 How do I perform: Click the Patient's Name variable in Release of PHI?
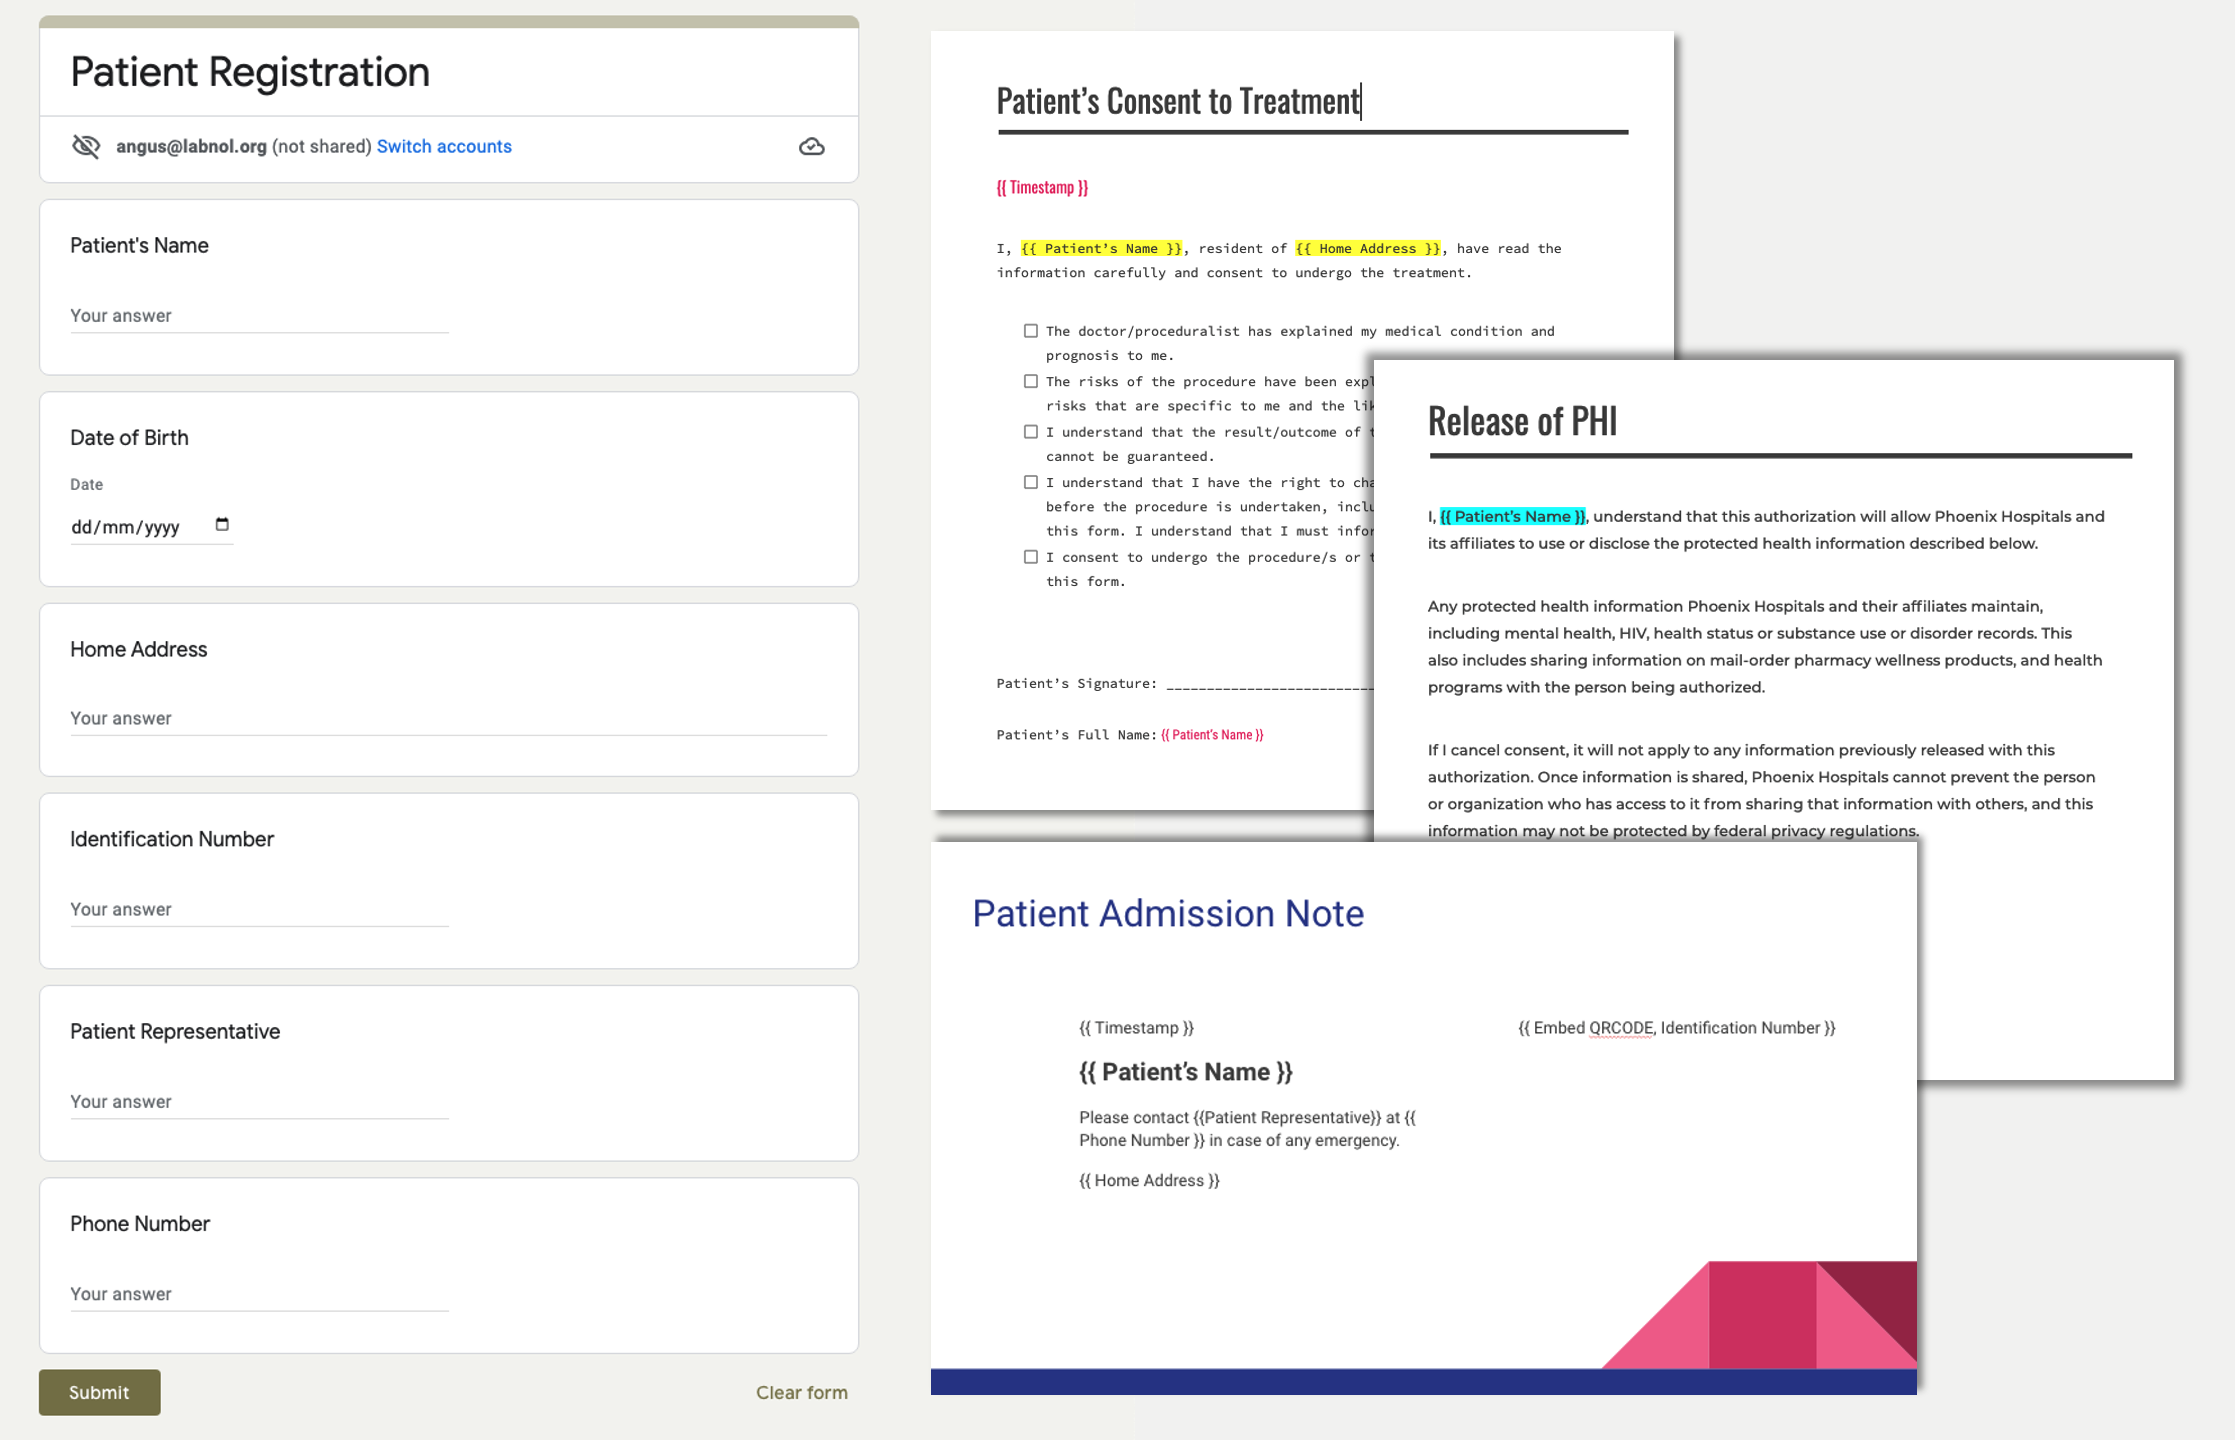coord(1510,515)
